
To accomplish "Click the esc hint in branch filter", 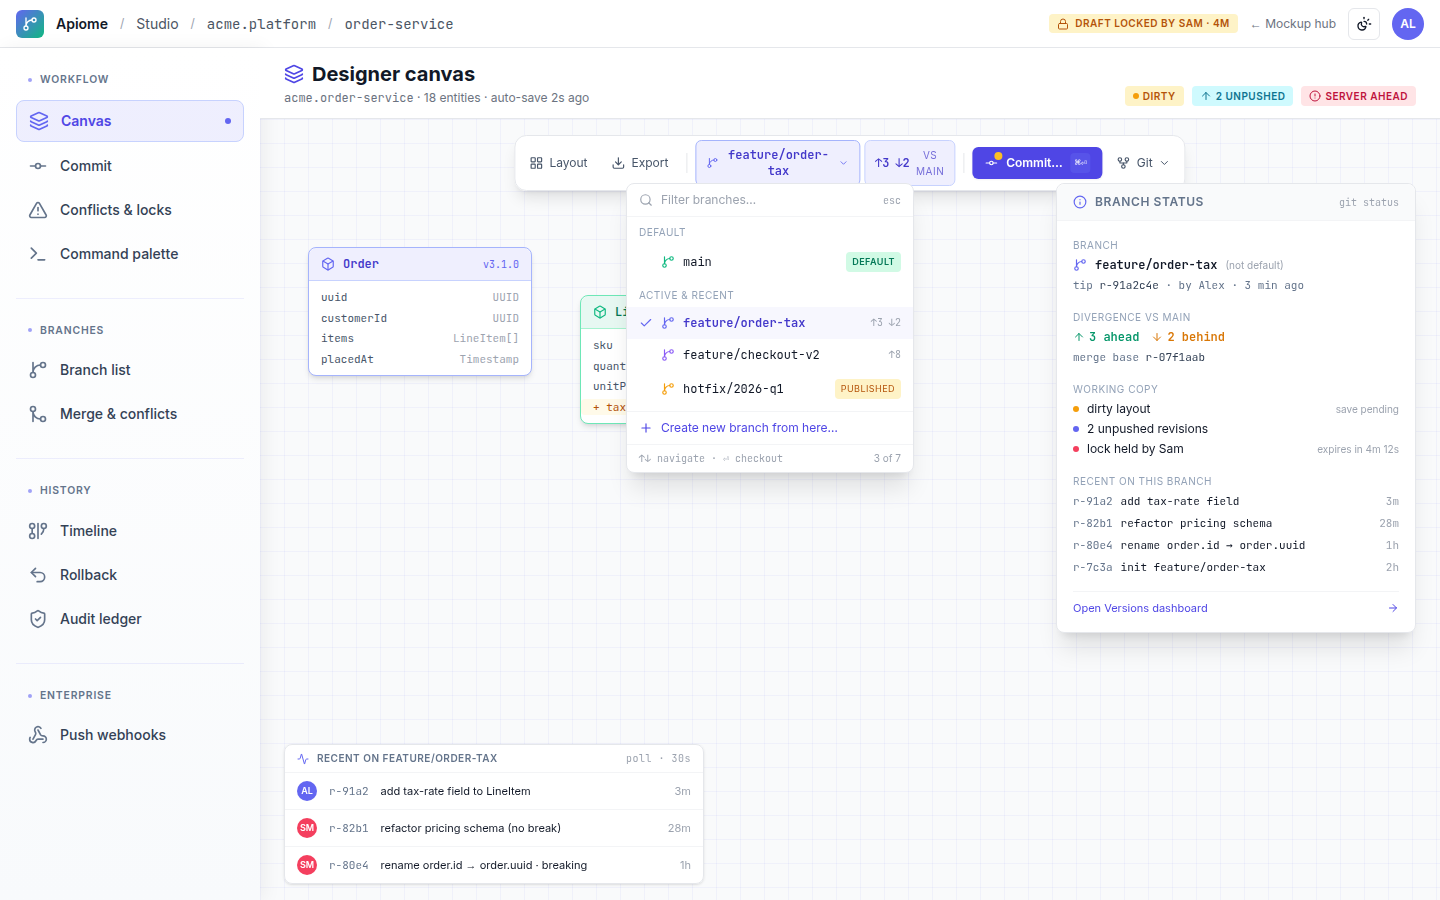I will coord(892,201).
